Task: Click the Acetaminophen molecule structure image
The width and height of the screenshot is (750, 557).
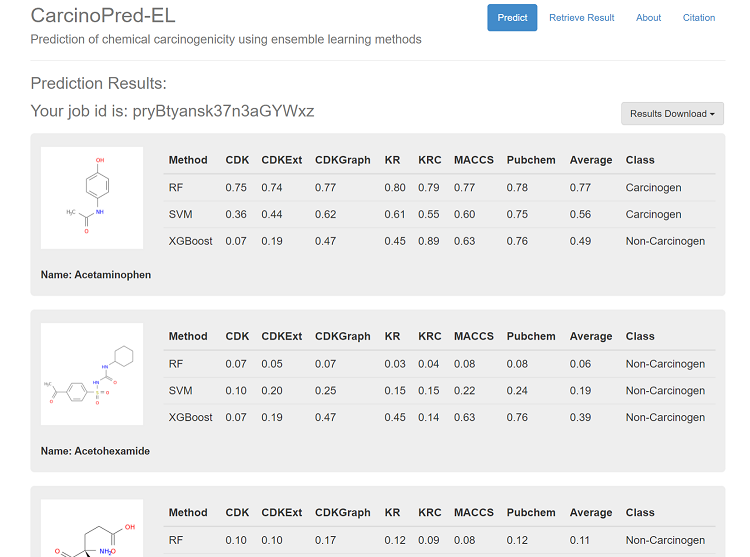Action: pos(92,198)
